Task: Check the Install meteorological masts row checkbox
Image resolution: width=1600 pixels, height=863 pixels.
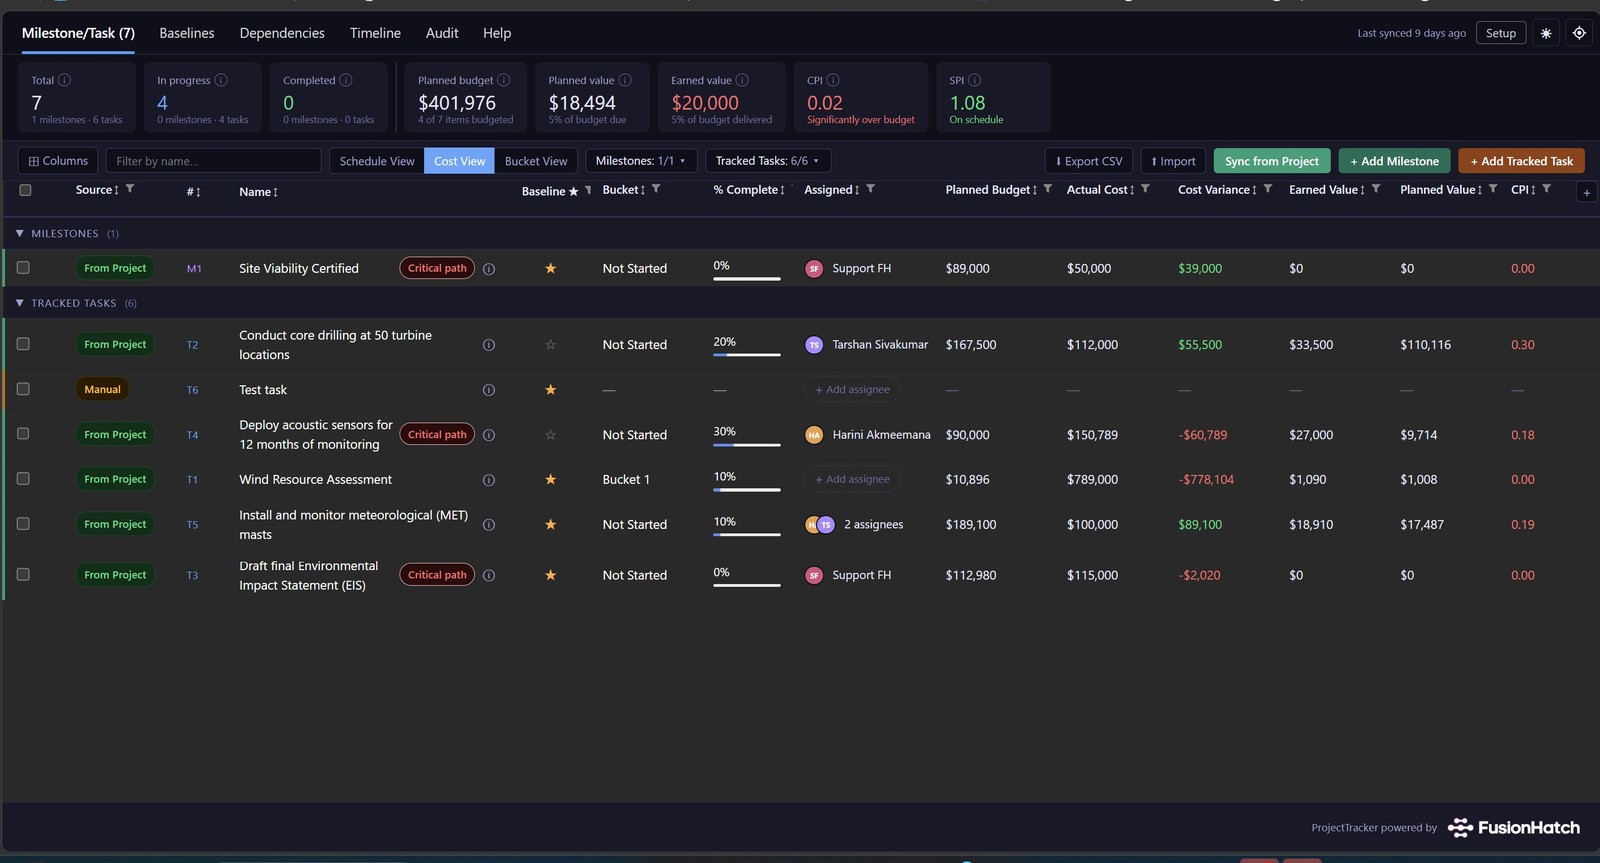Action: click(23, 524)
